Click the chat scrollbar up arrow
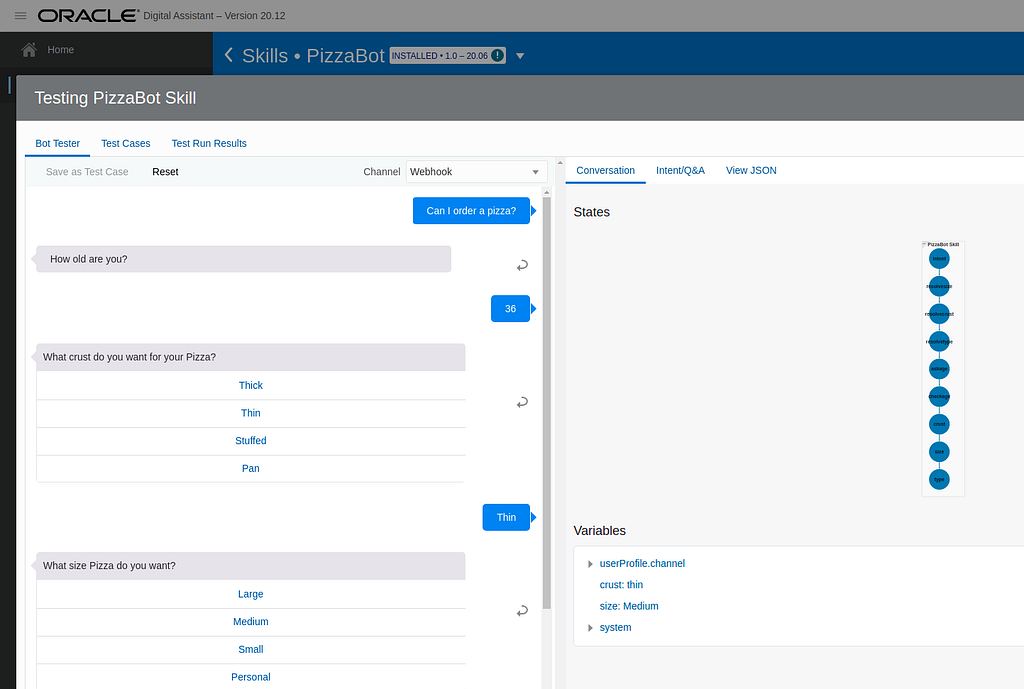This screenshot has height=689, width=1024. [547, 192]
